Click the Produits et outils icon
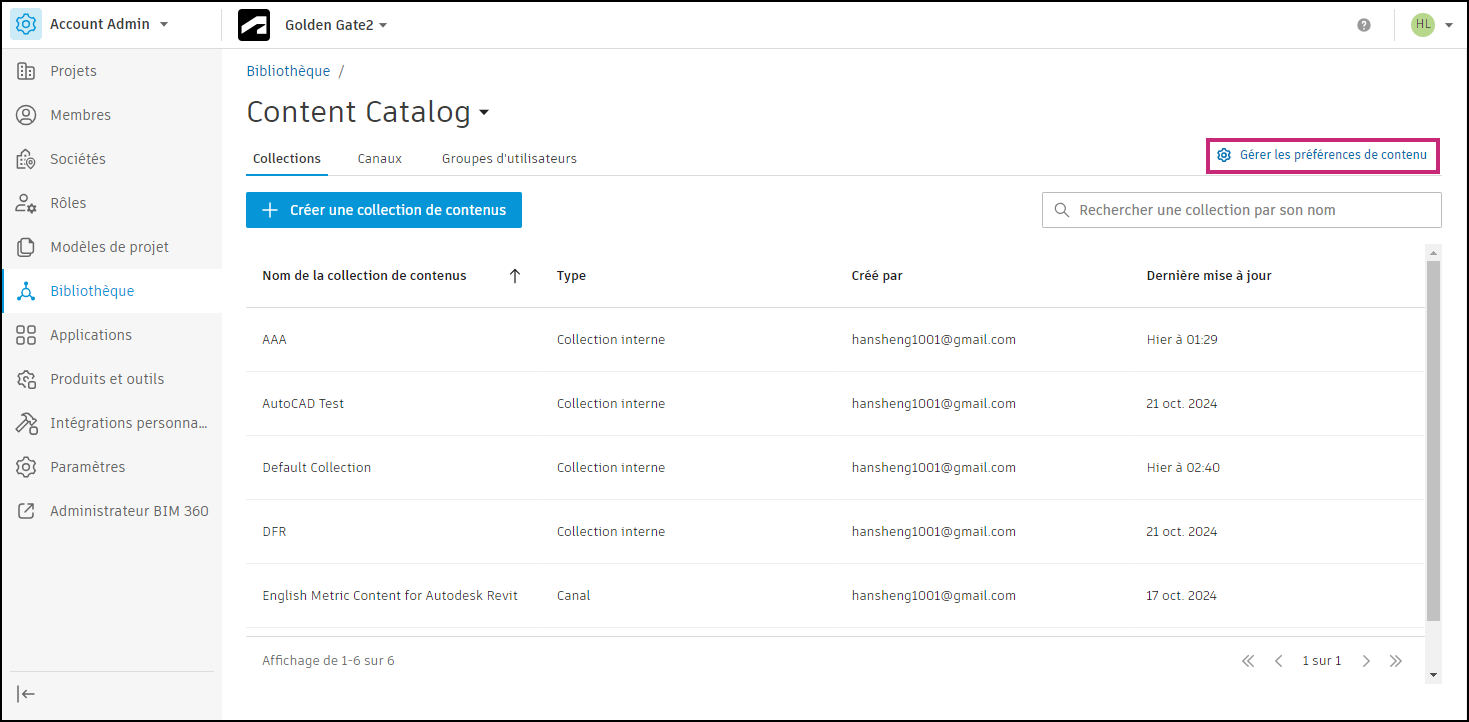Screen dimensions: 1469x722 pyautogui.click(x=26, y=379)
